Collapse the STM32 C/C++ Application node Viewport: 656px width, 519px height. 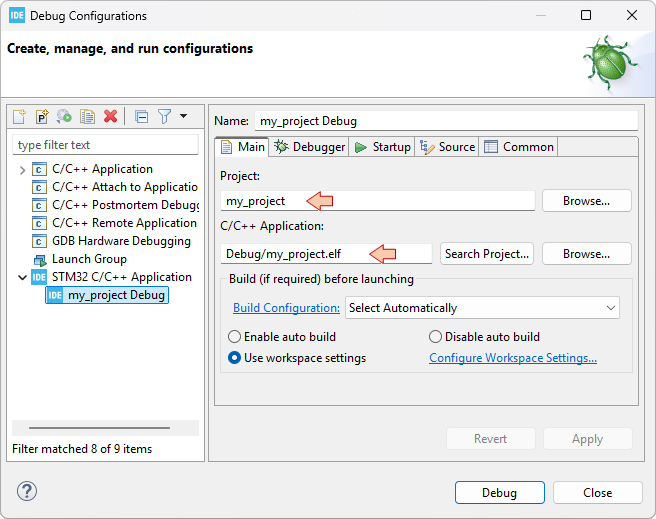(x=22, y=278)
